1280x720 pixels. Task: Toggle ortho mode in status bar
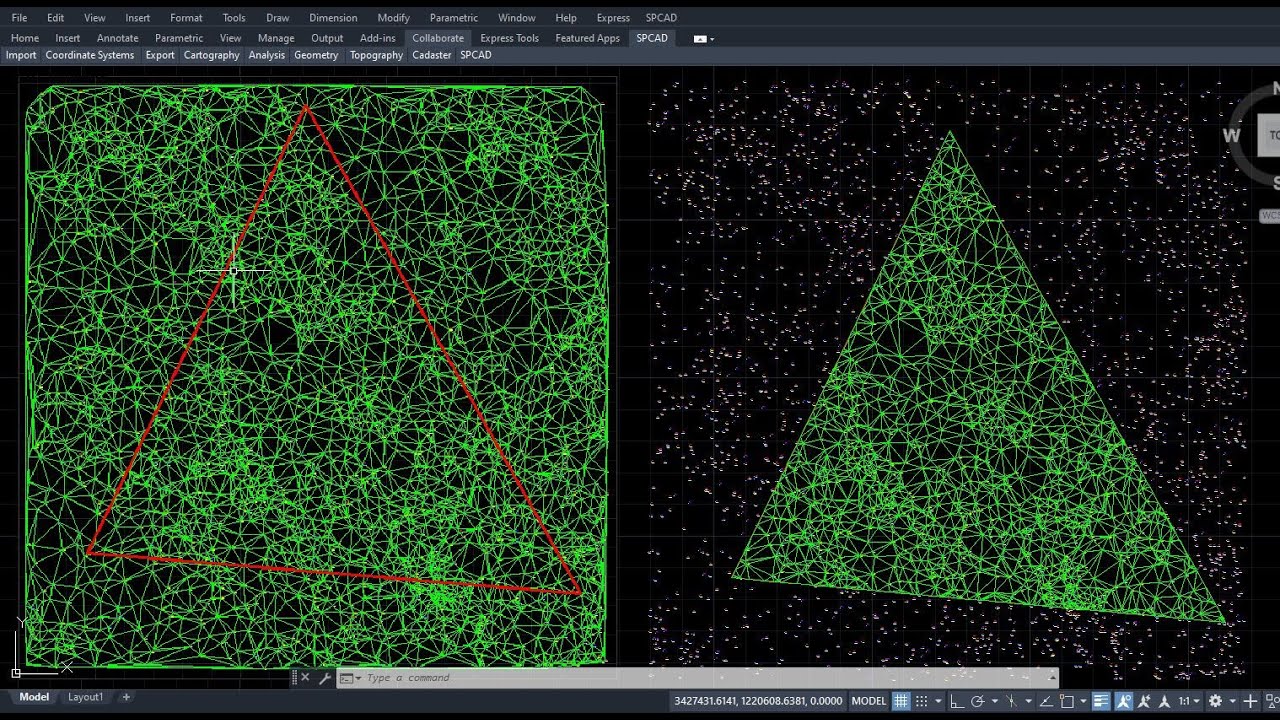pos(957,701)
